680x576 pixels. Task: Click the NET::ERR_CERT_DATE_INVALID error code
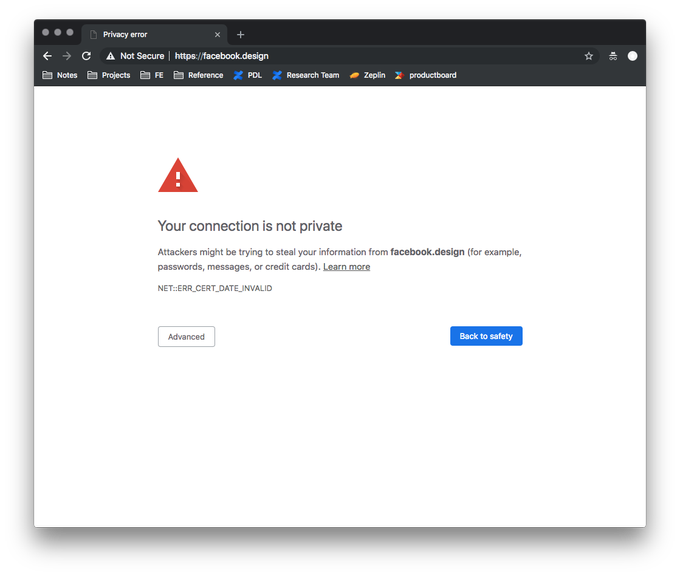[215, 288]
